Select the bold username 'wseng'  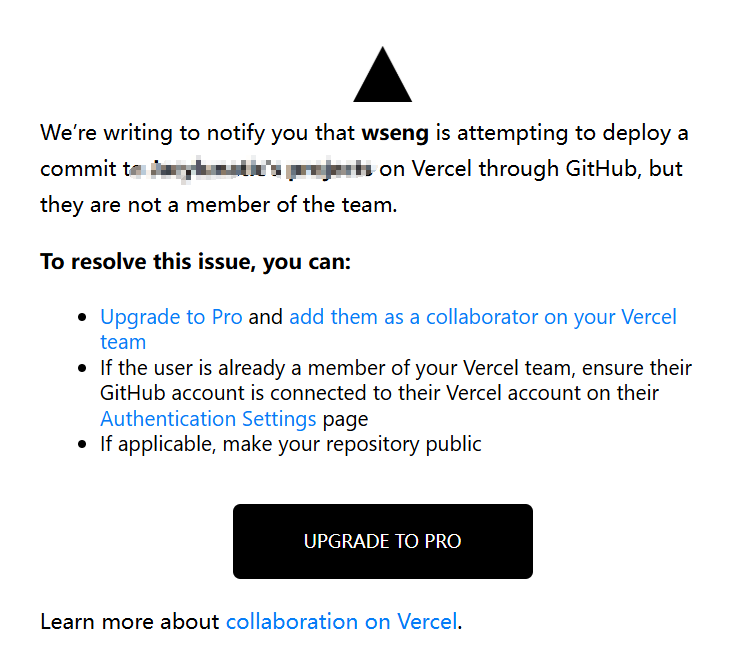point(395,133)
